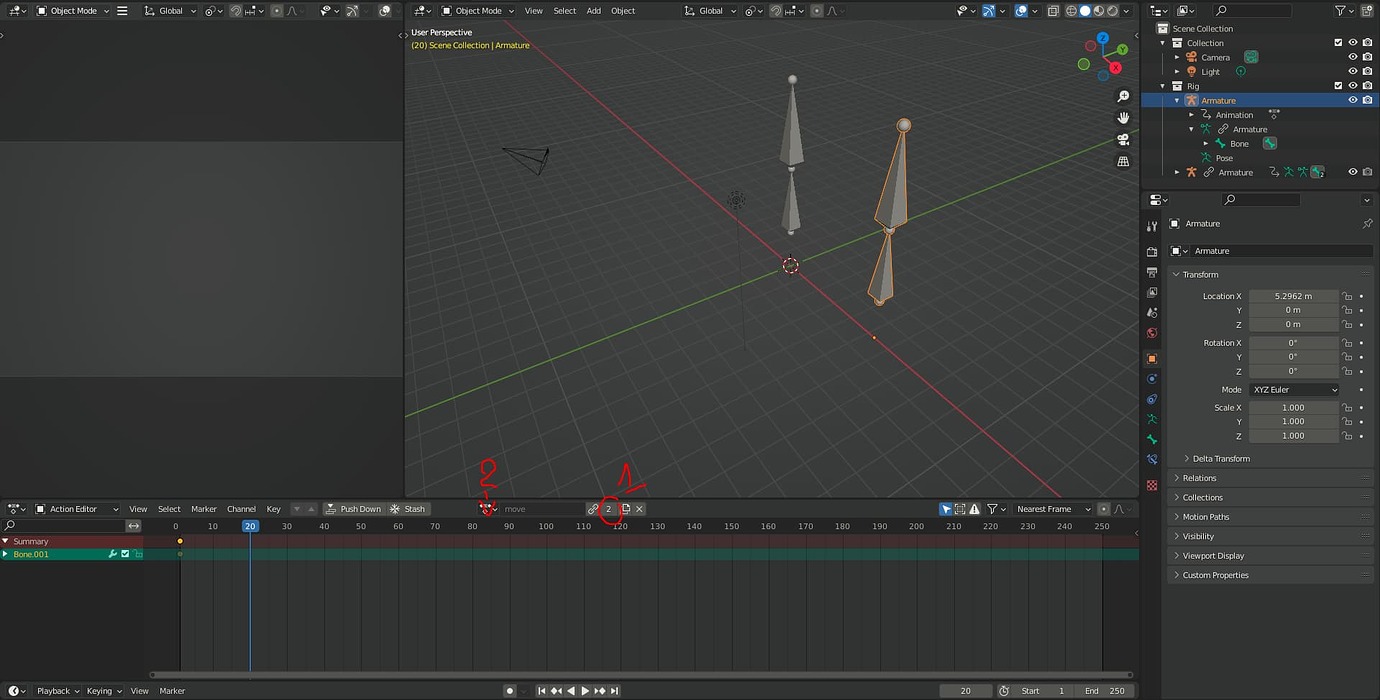
Task: Click the Push Down button
Action: point(353,509)
